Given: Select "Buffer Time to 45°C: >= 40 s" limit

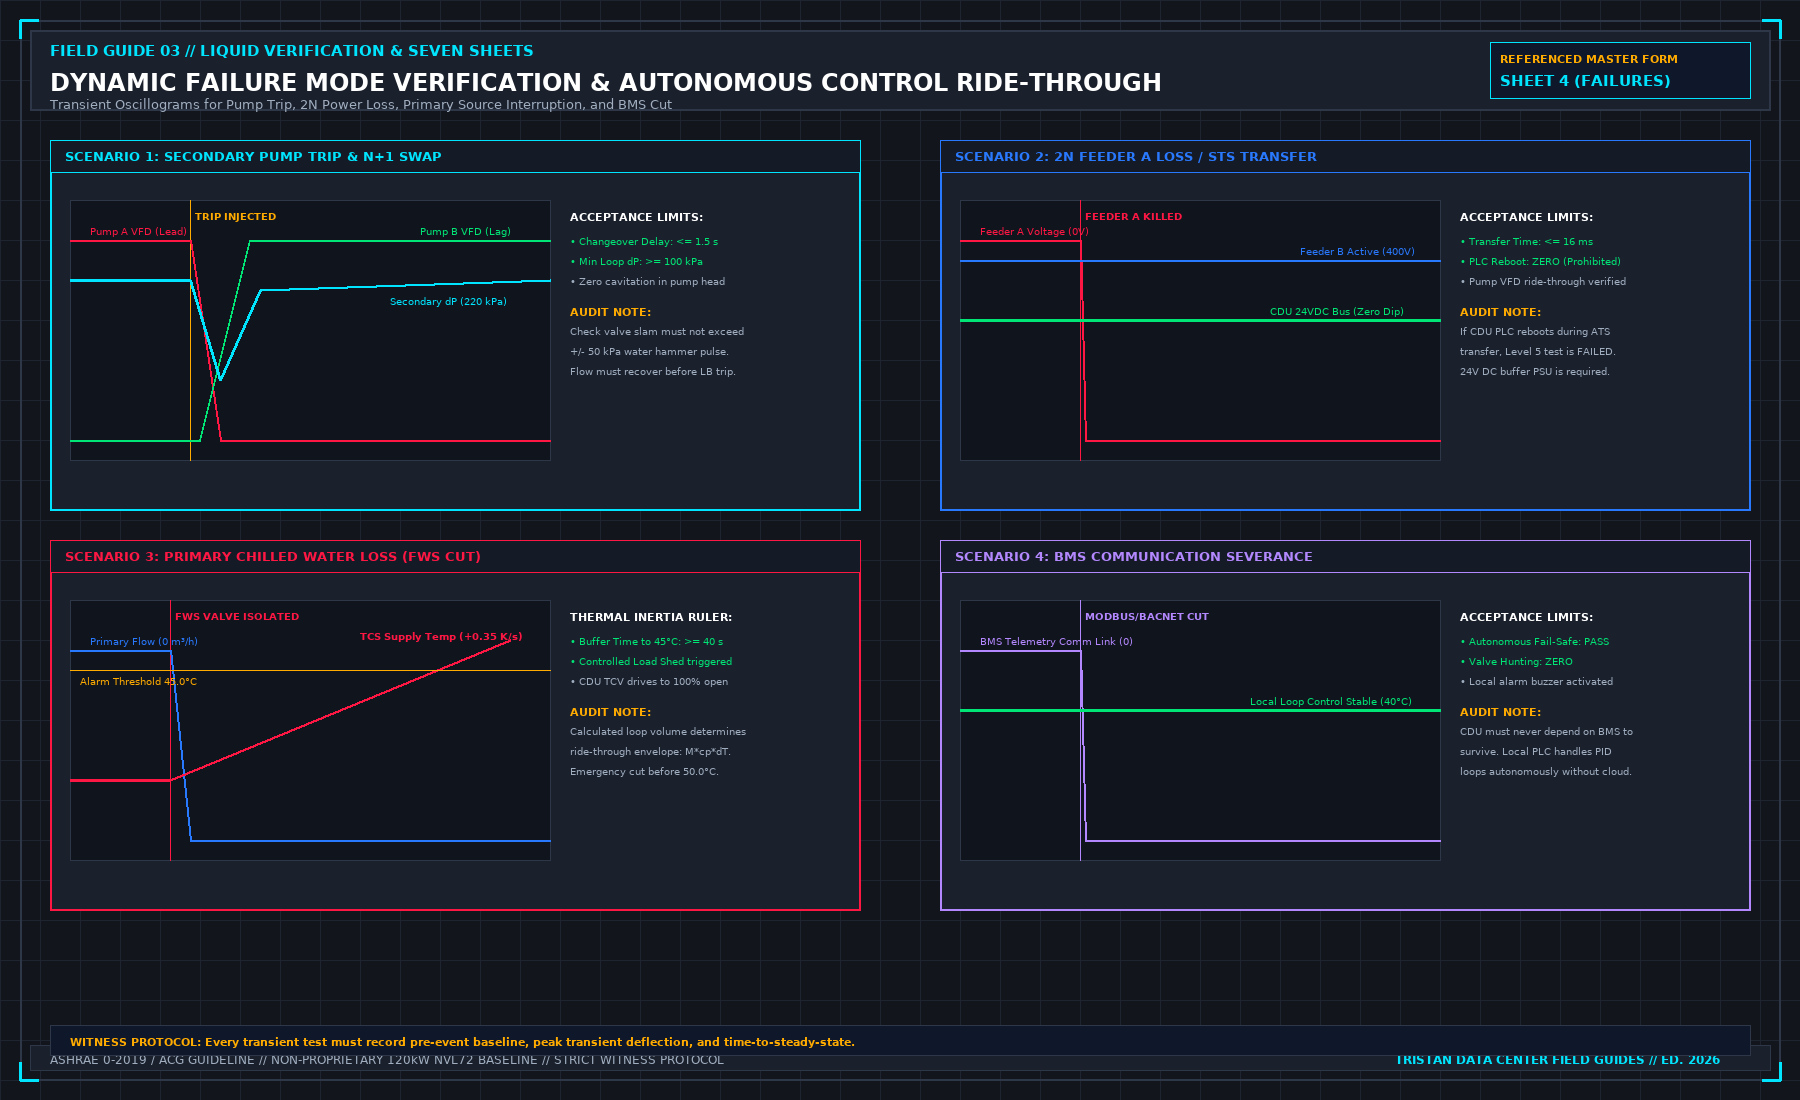Looking at the screenshot, I should tap(646, 642).
